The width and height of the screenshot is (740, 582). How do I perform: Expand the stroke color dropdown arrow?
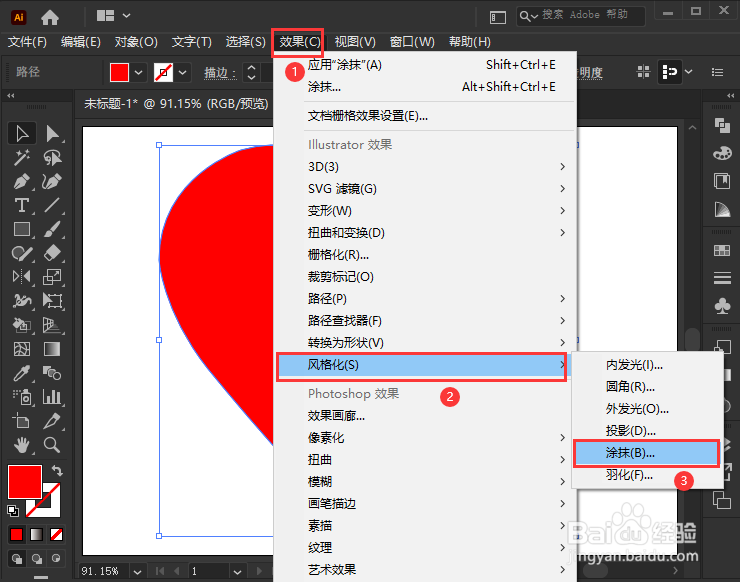click(183, 73)
